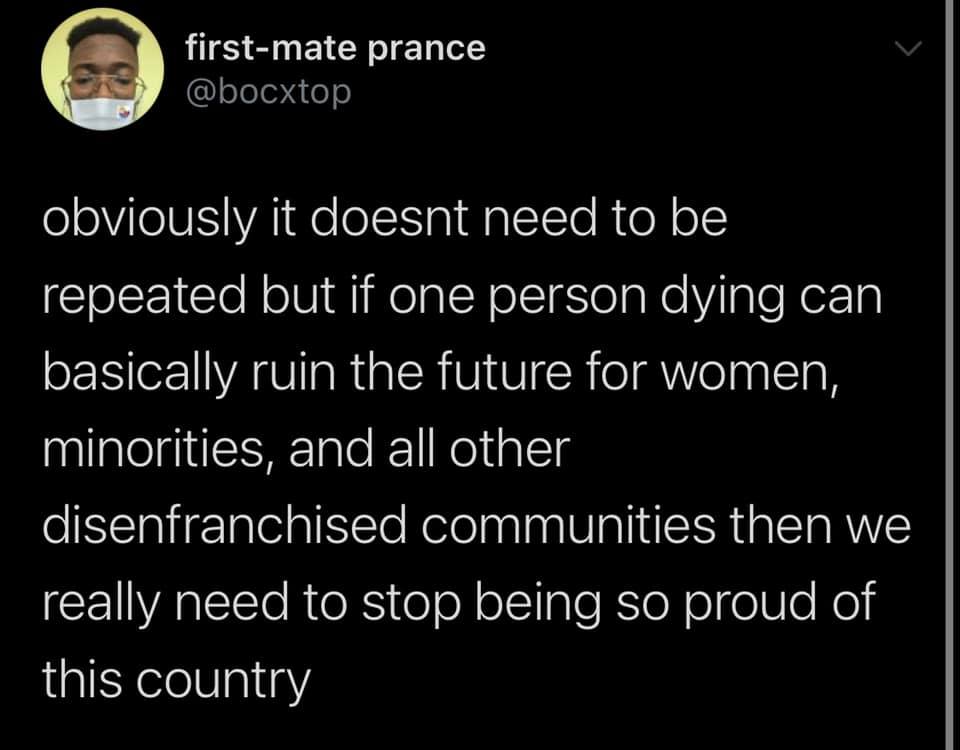Viewport: 960px width, 750px height.
Task: Click the display name first-mate prance
Action: (336, 47)
